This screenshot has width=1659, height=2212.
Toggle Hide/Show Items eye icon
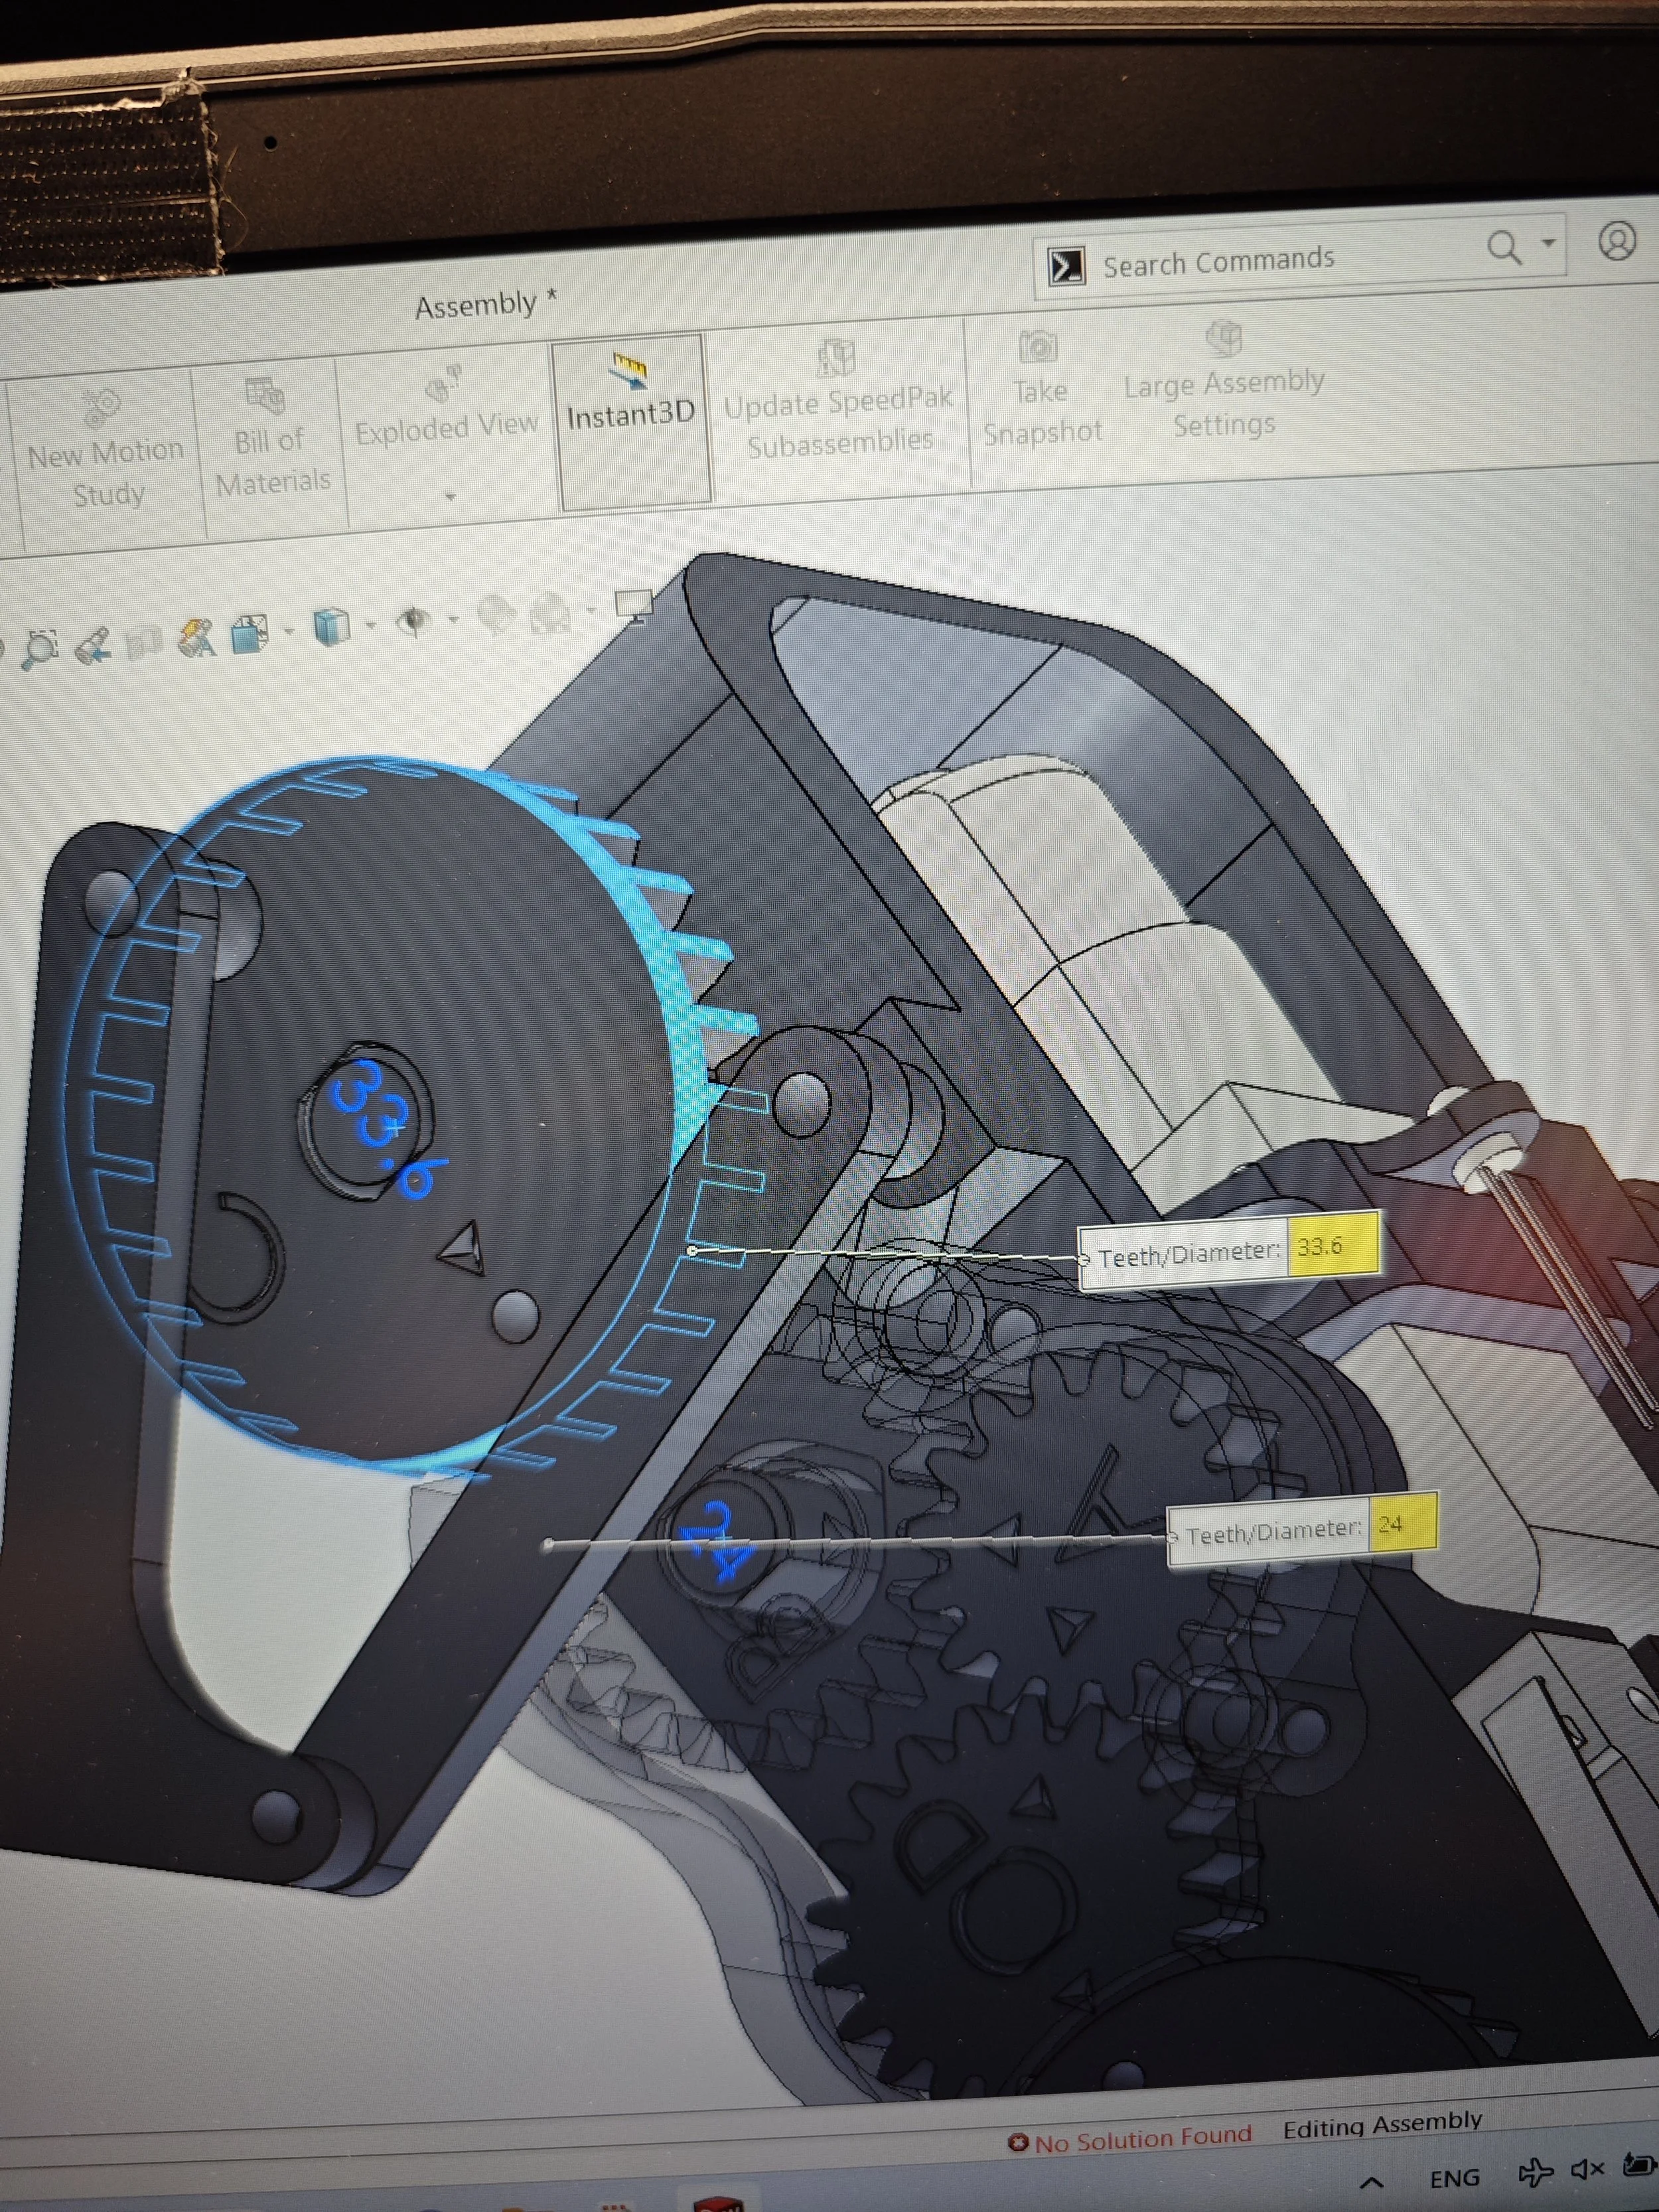click(x=412, y=621)
